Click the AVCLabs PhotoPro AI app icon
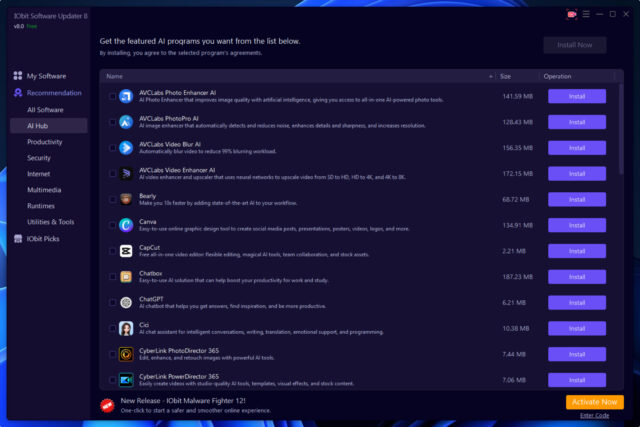 click(x=126, y=122)
